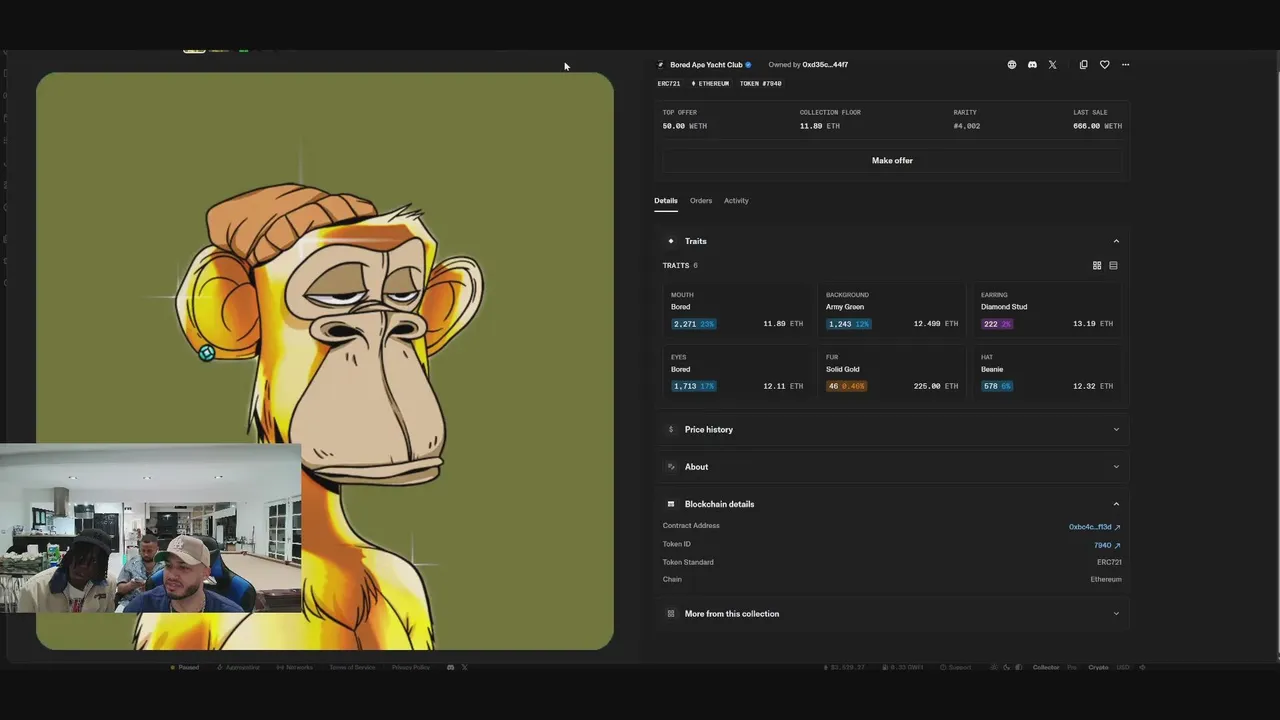Expand the Price history section

pyautogui.click(x=892, y=430)
